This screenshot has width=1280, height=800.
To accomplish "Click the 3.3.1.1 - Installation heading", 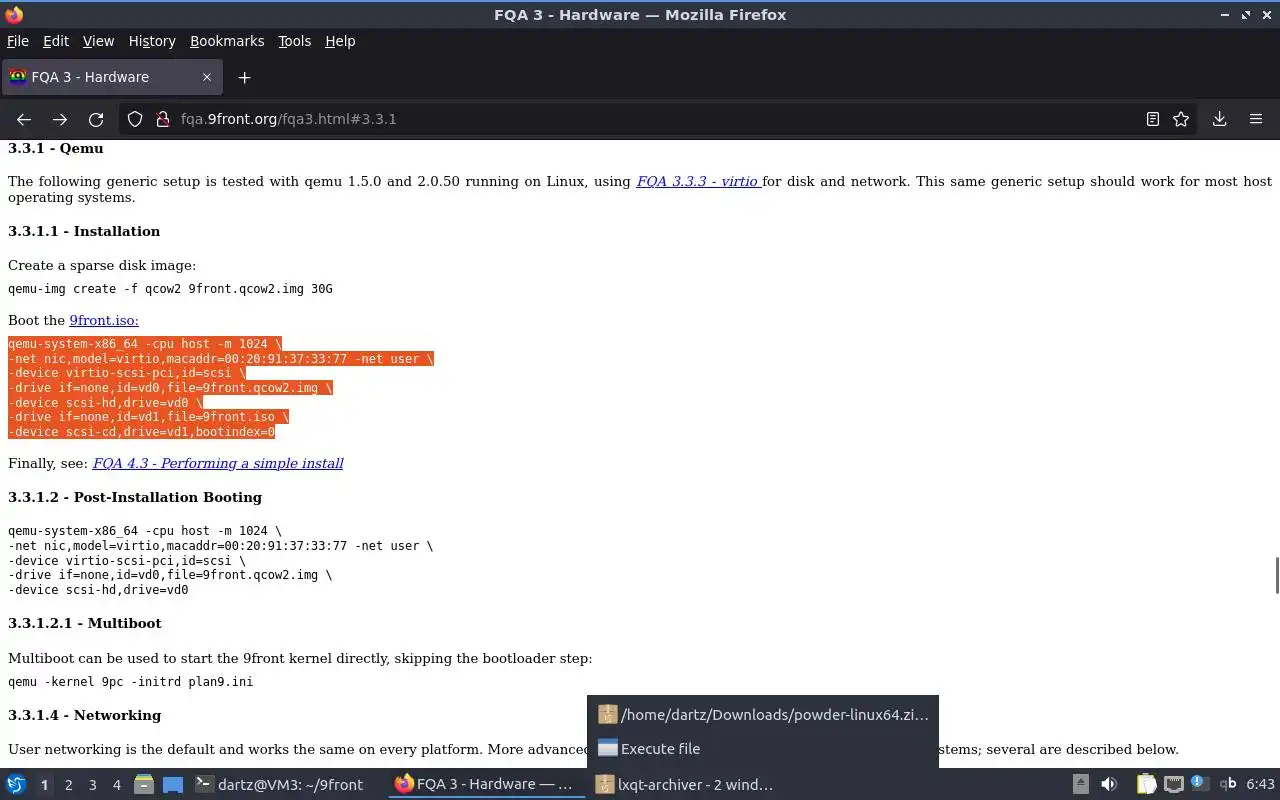I will [84, 231].
